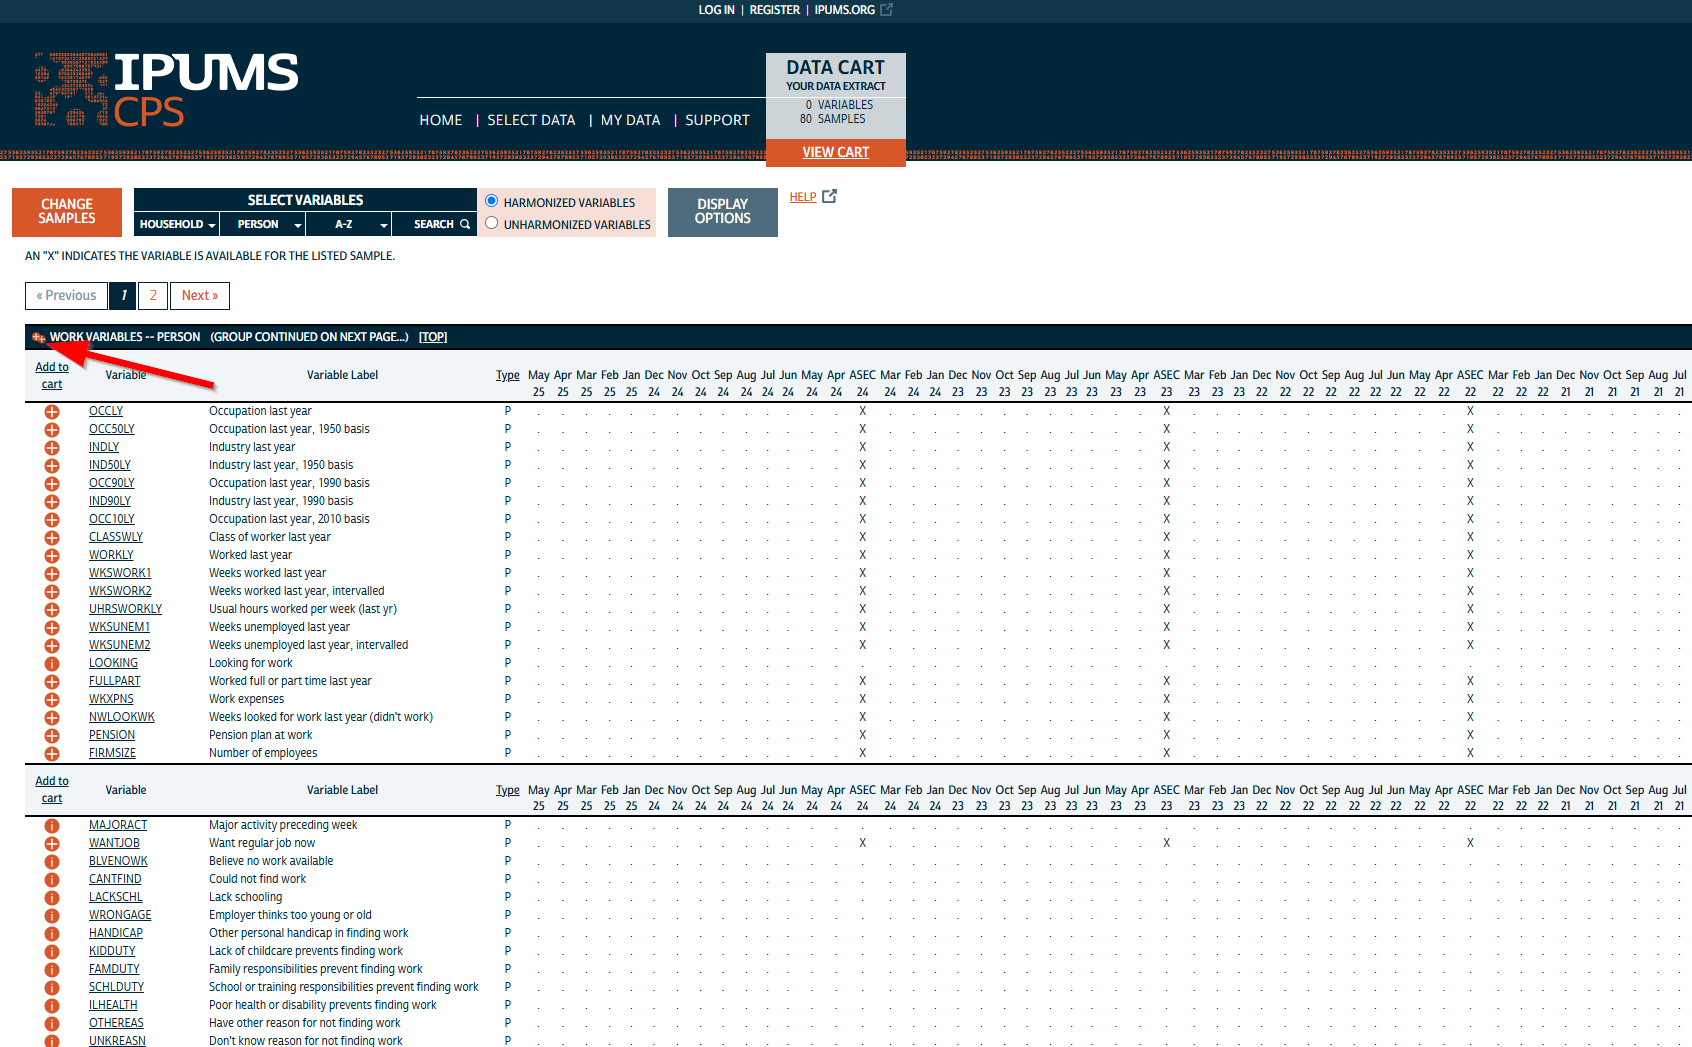Add CLASSWLY variable to cart
Viewport: 1692px width, 1047px height.
point(52,538)
